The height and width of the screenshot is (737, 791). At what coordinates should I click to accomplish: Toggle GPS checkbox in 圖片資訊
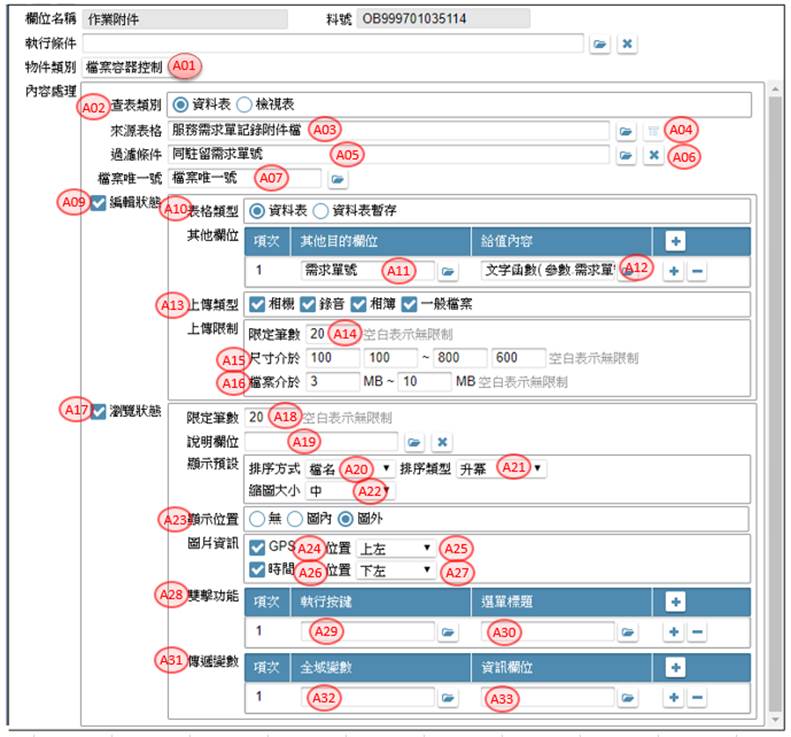pos(257,548)
